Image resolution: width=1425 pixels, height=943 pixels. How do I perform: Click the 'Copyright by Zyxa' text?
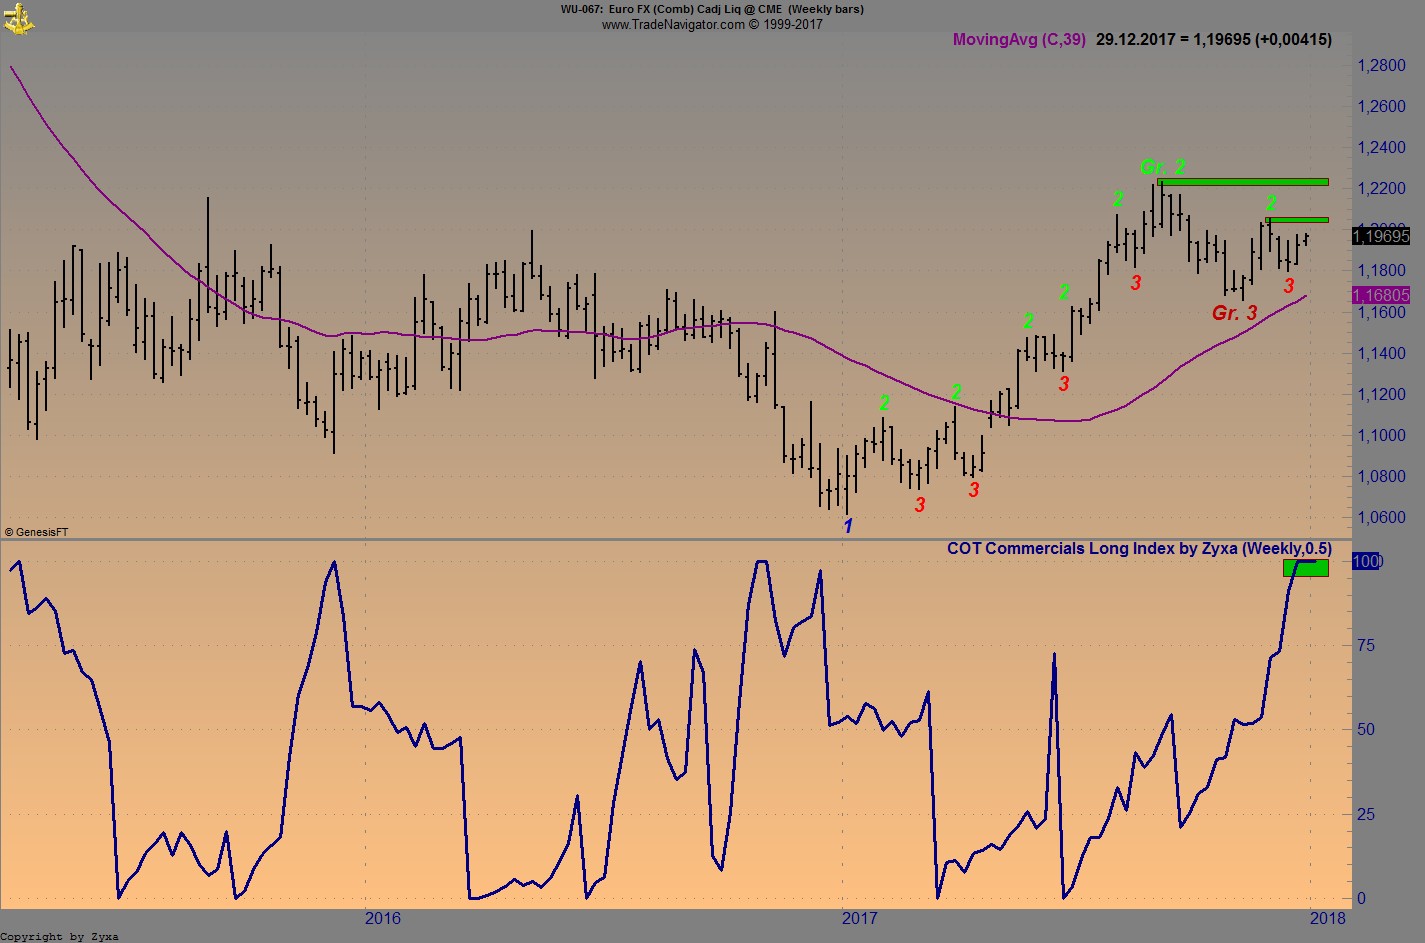pos(58,936)
